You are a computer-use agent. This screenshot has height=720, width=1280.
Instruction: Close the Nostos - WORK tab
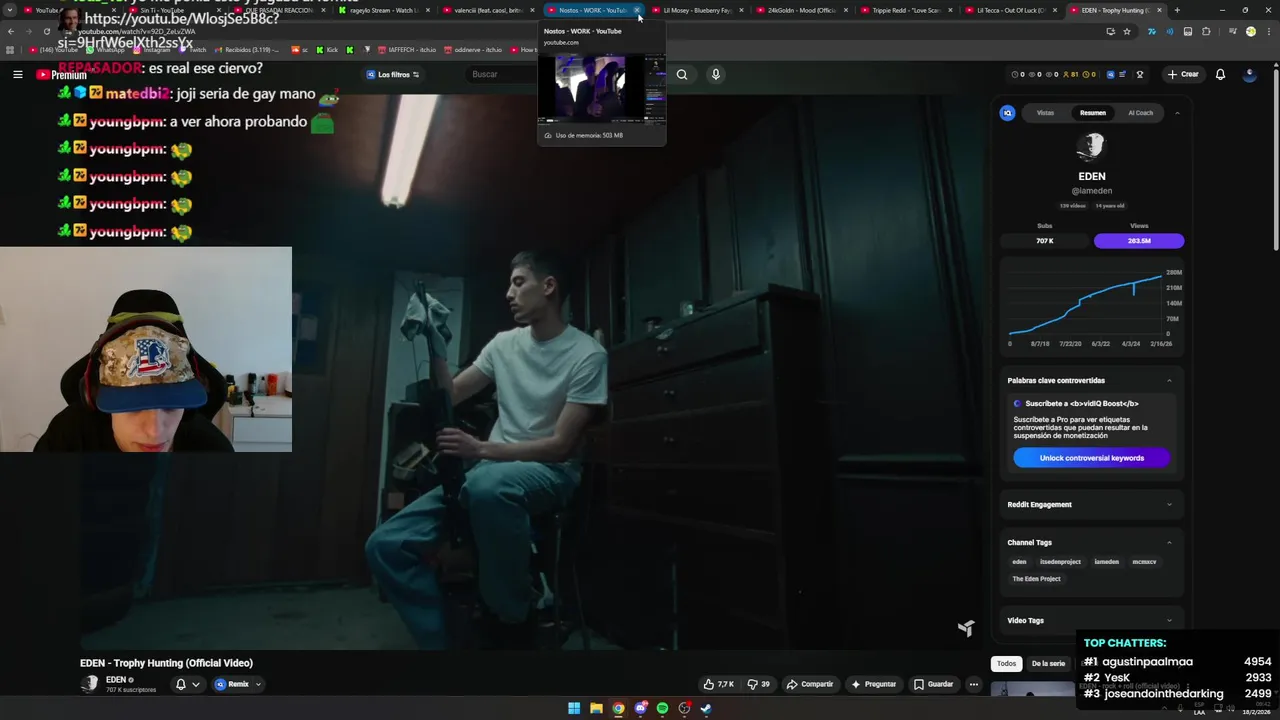637,10
